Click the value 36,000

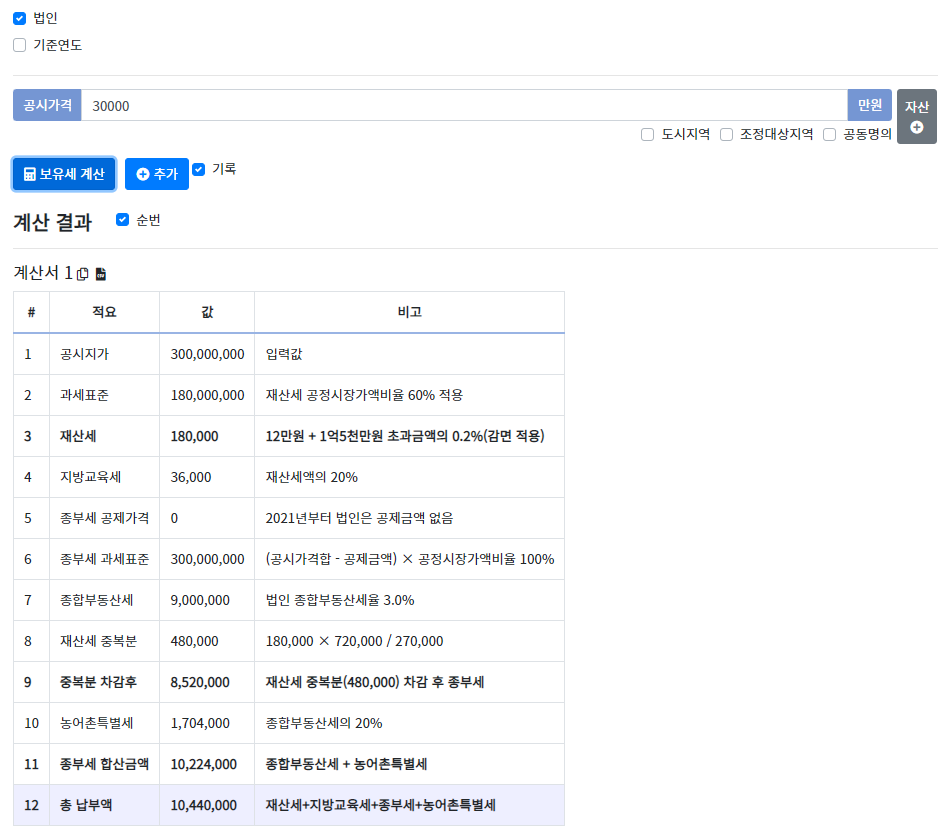click(191, 477)
